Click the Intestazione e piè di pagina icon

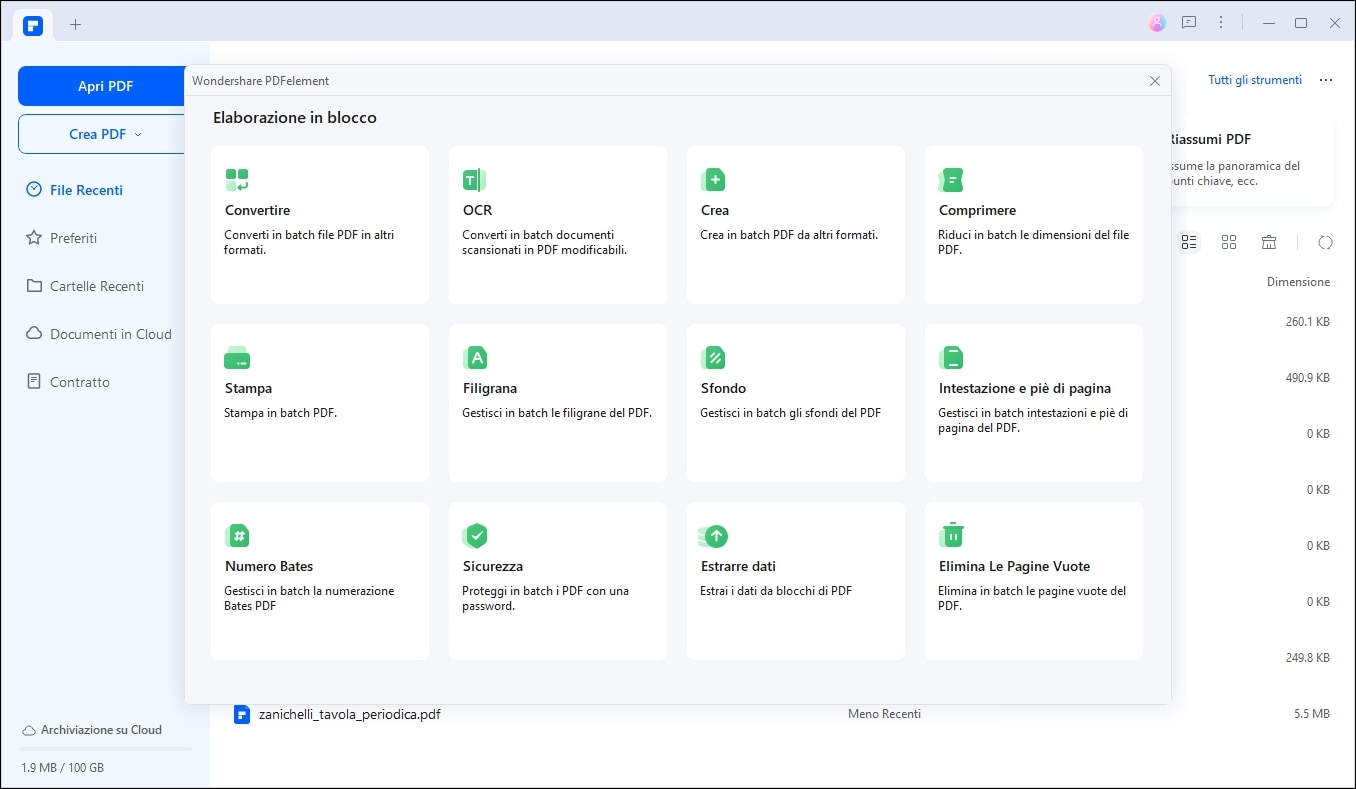pyautogui.click(x=951, y=358)
